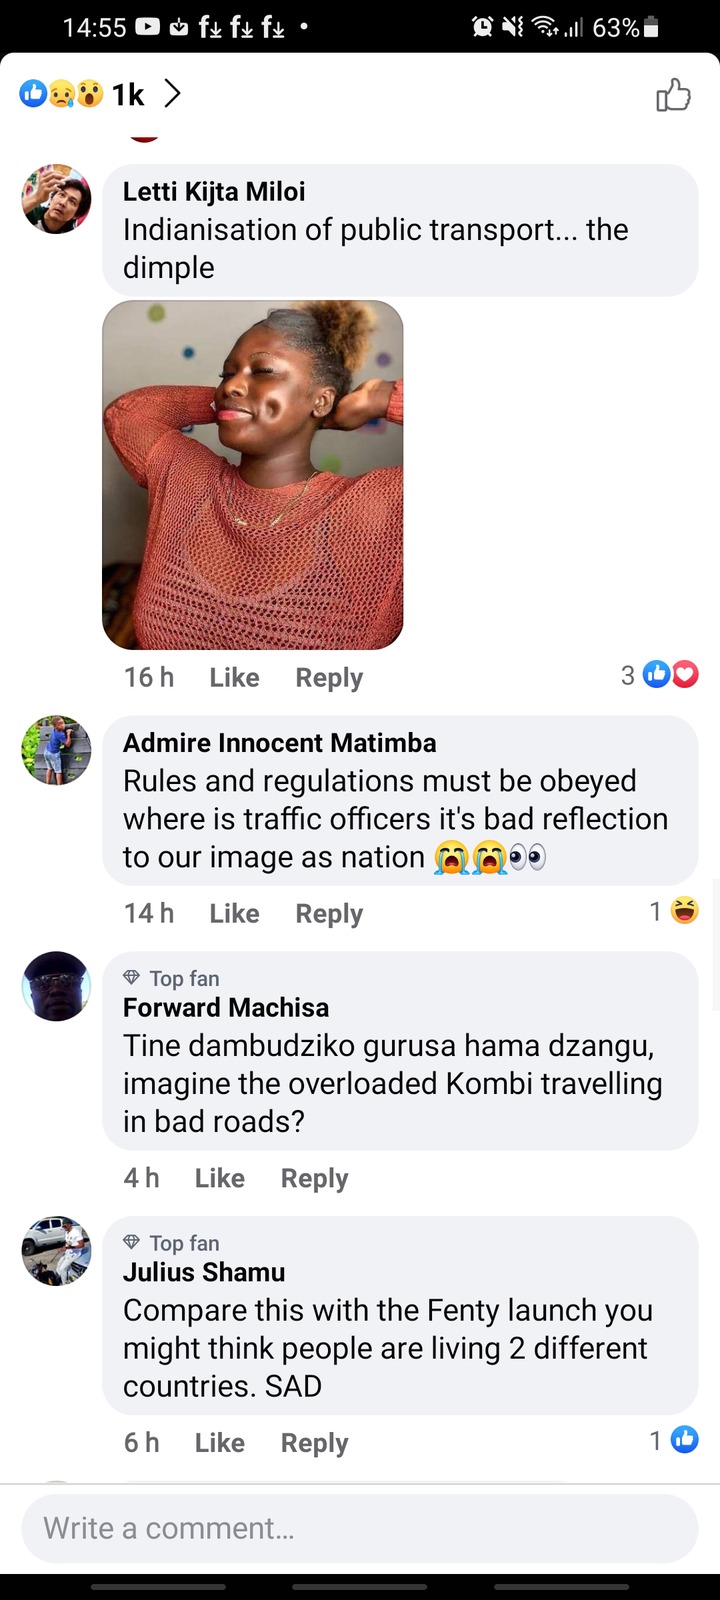Reply to Julius Shamu's comment
This screenshot has width=720, height=1600.
314,1444
